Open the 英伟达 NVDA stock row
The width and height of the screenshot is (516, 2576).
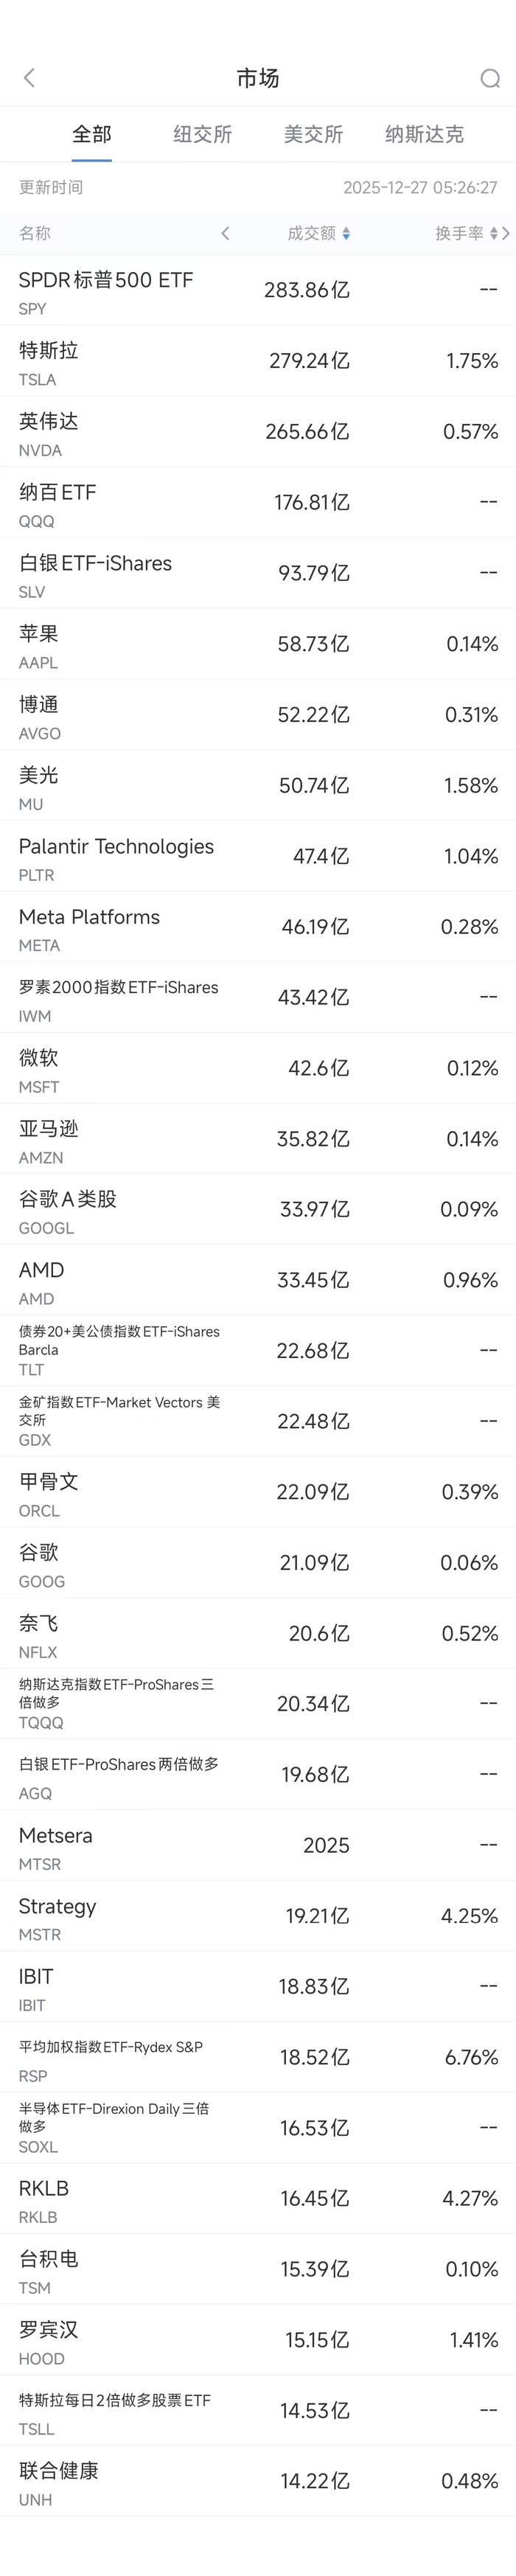pyautogui.click(x=258, y=432)
